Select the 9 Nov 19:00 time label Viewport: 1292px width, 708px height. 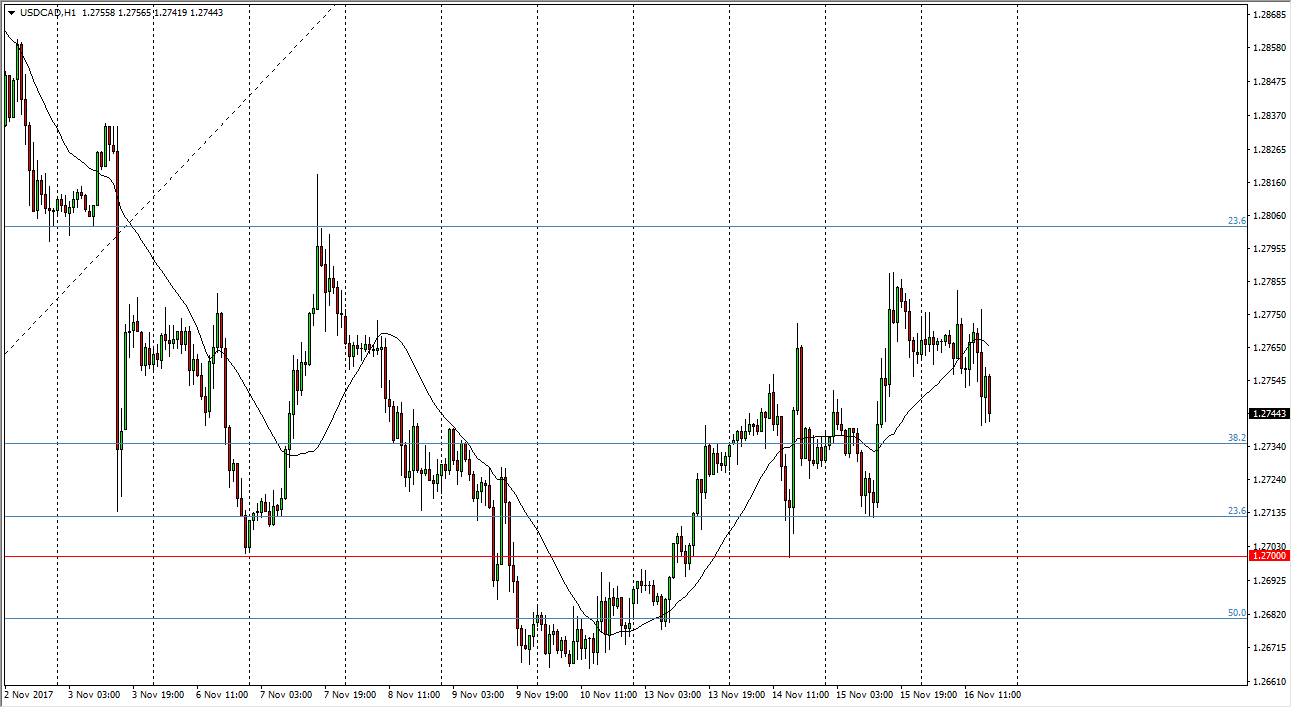tap(544, 694)
